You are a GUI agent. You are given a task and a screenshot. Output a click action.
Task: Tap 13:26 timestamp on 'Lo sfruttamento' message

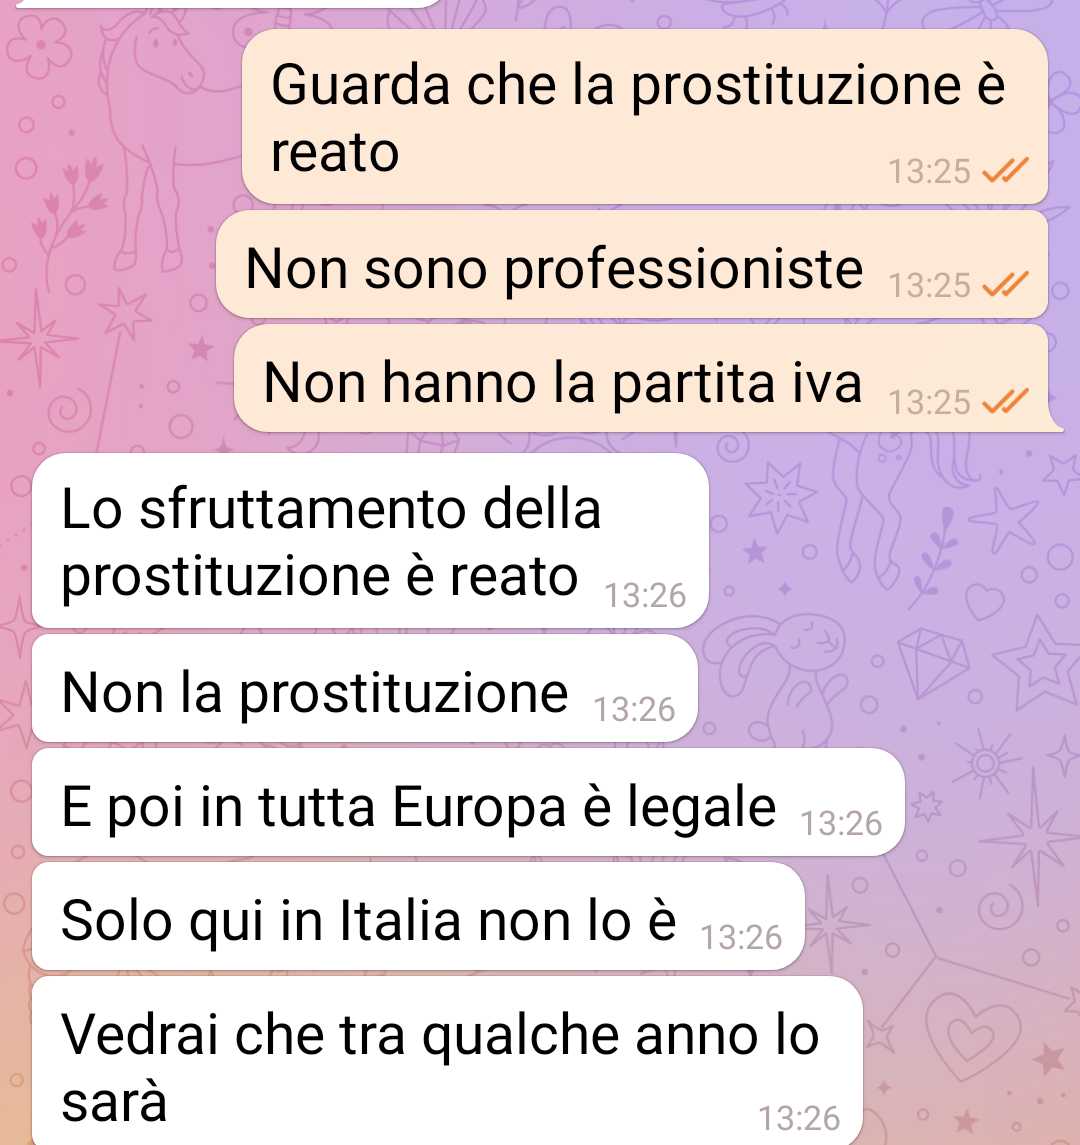(645, 595)
